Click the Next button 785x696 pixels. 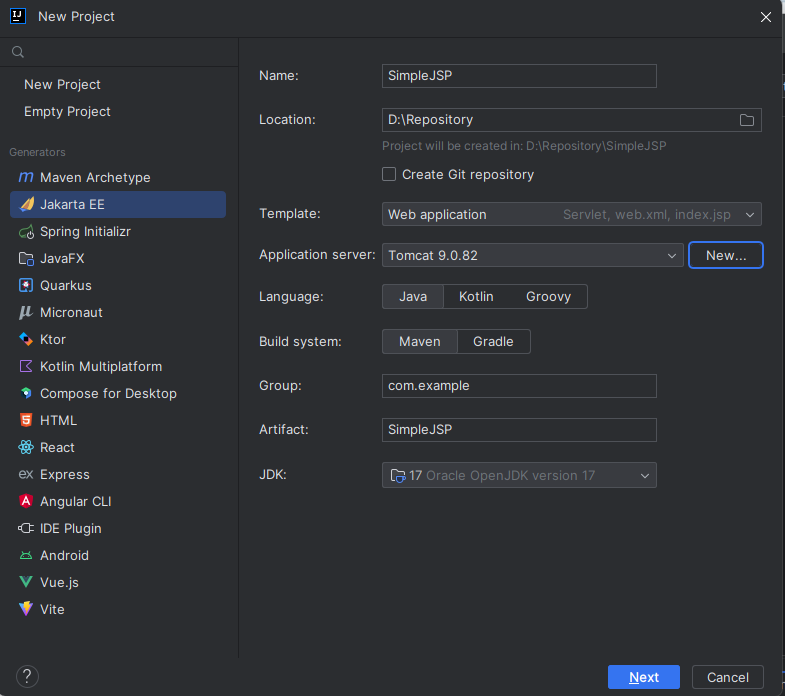click(643, 677)
